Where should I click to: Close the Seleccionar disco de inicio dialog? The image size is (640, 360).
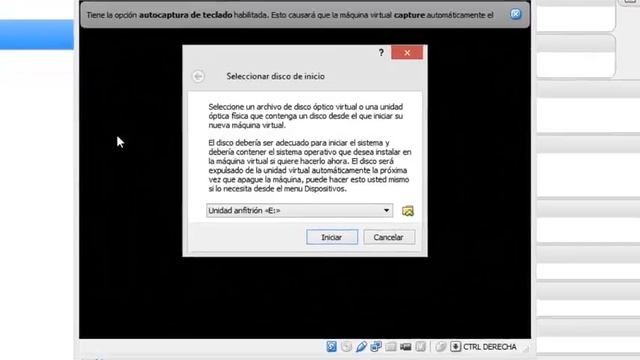coord(407,53)
